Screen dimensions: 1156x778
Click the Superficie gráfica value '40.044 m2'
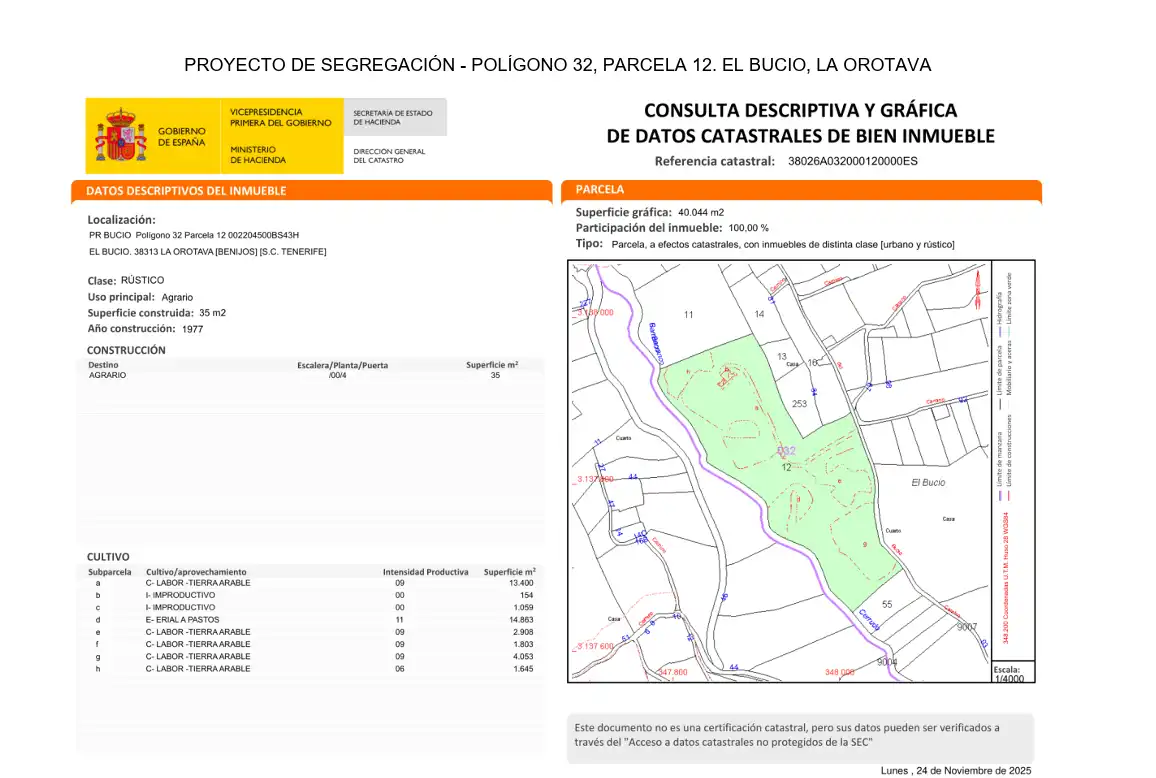[x=701, y=212]
